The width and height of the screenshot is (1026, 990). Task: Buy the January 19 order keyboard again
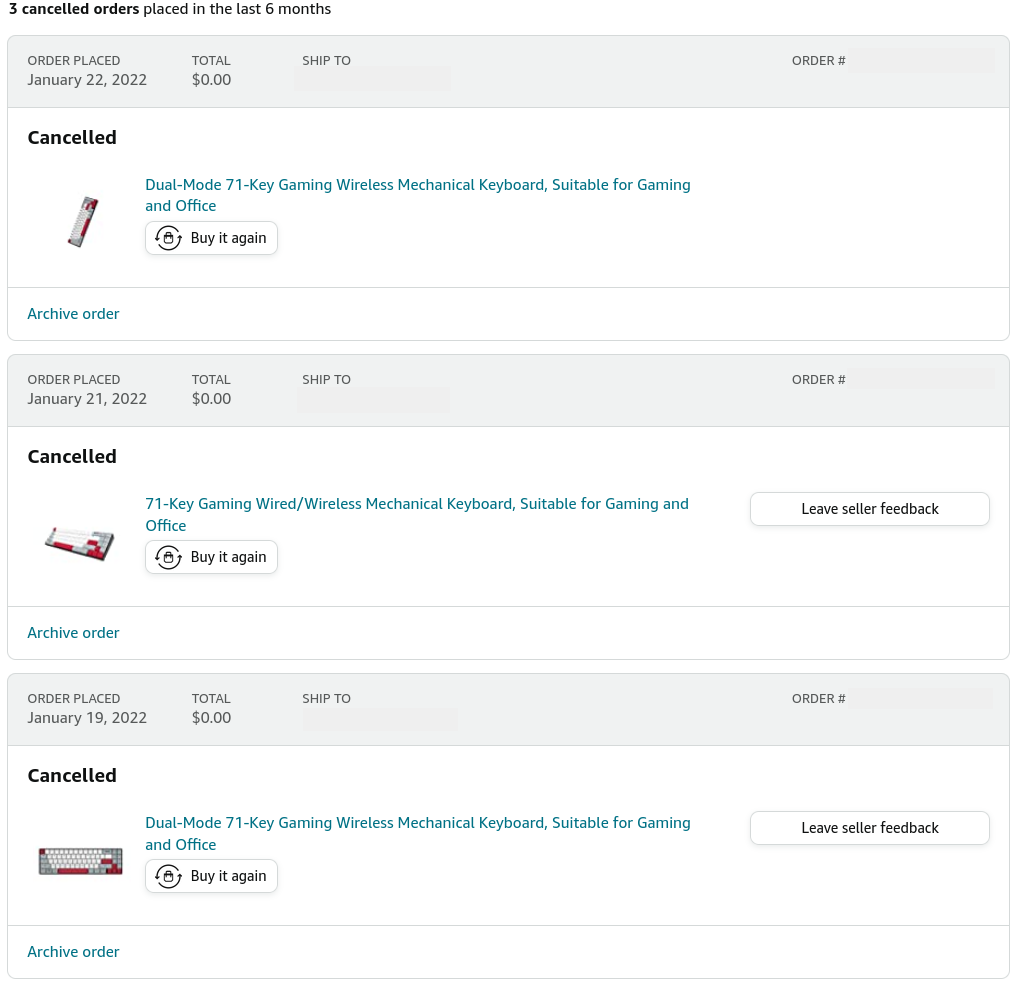(211, 876)
